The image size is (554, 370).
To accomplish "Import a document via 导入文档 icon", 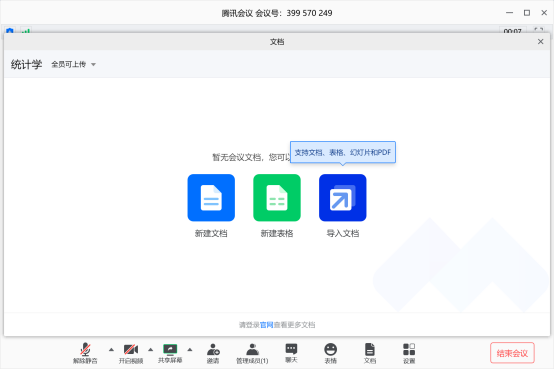I will coord(342,198).
